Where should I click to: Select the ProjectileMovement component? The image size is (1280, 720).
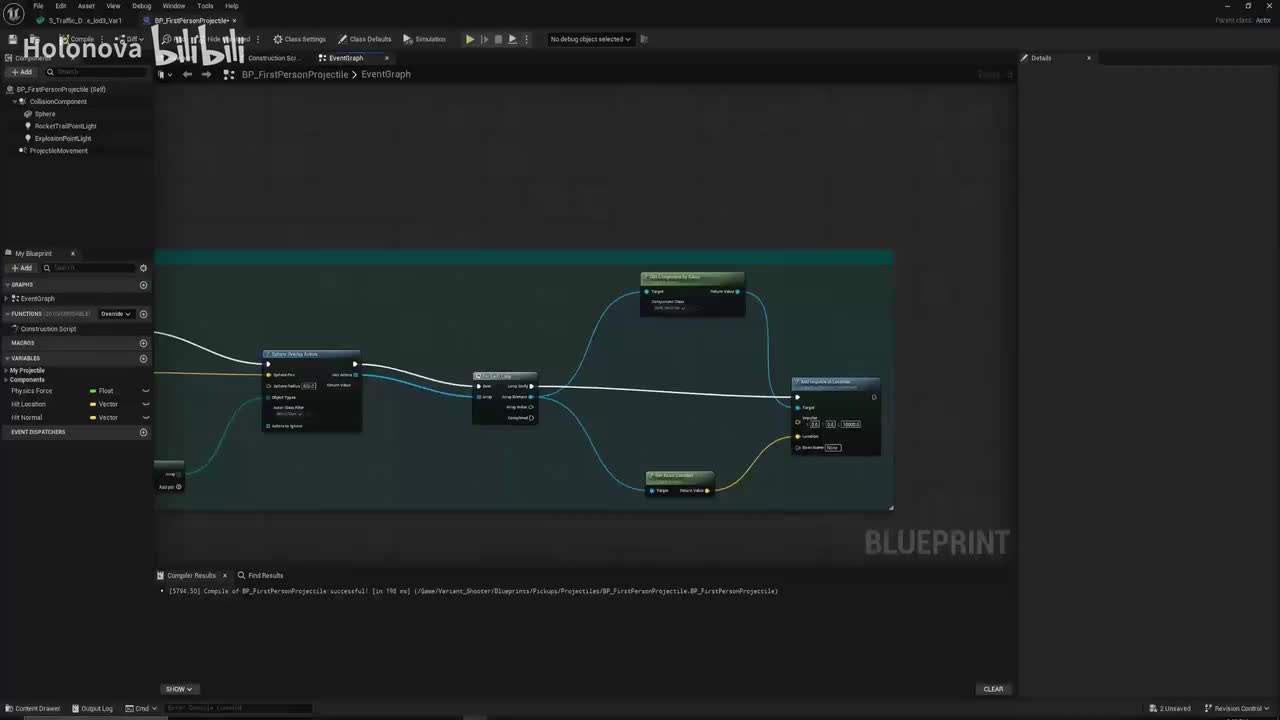tap(58, 150)
